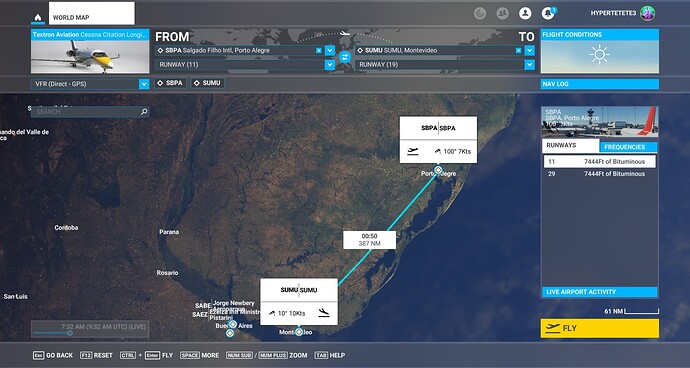The width and height of the screenshot is (690, 368).
Task: Click the flight plane icon between FROM and TO
Action: [345, 33]
